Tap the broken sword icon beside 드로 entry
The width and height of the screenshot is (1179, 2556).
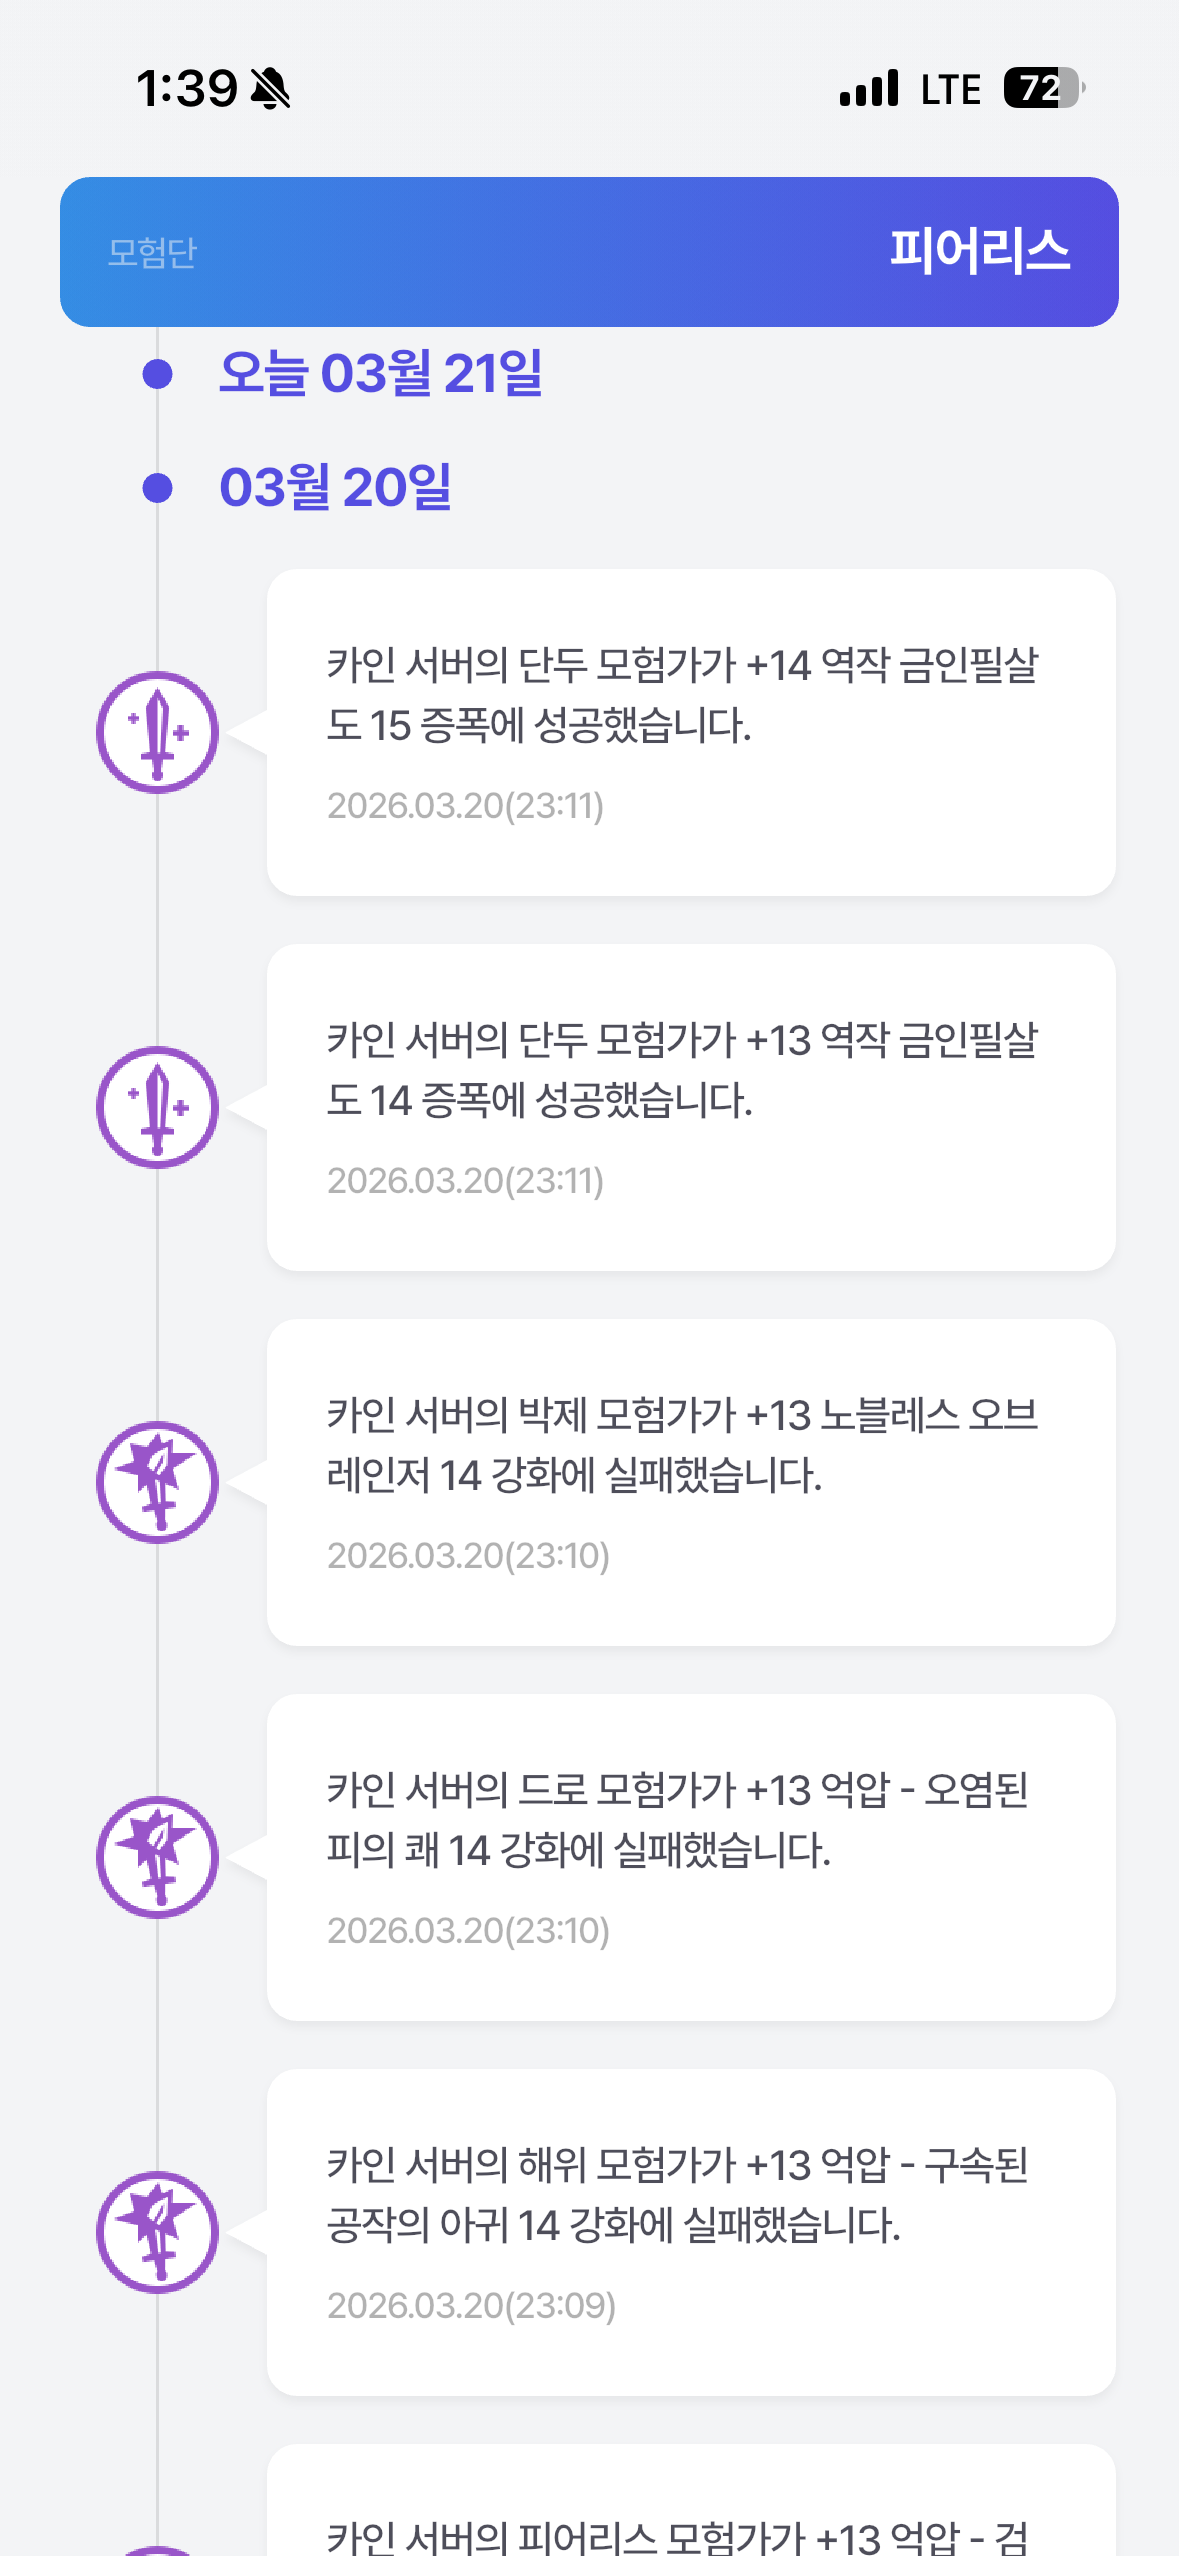[x=157, y=1857]
